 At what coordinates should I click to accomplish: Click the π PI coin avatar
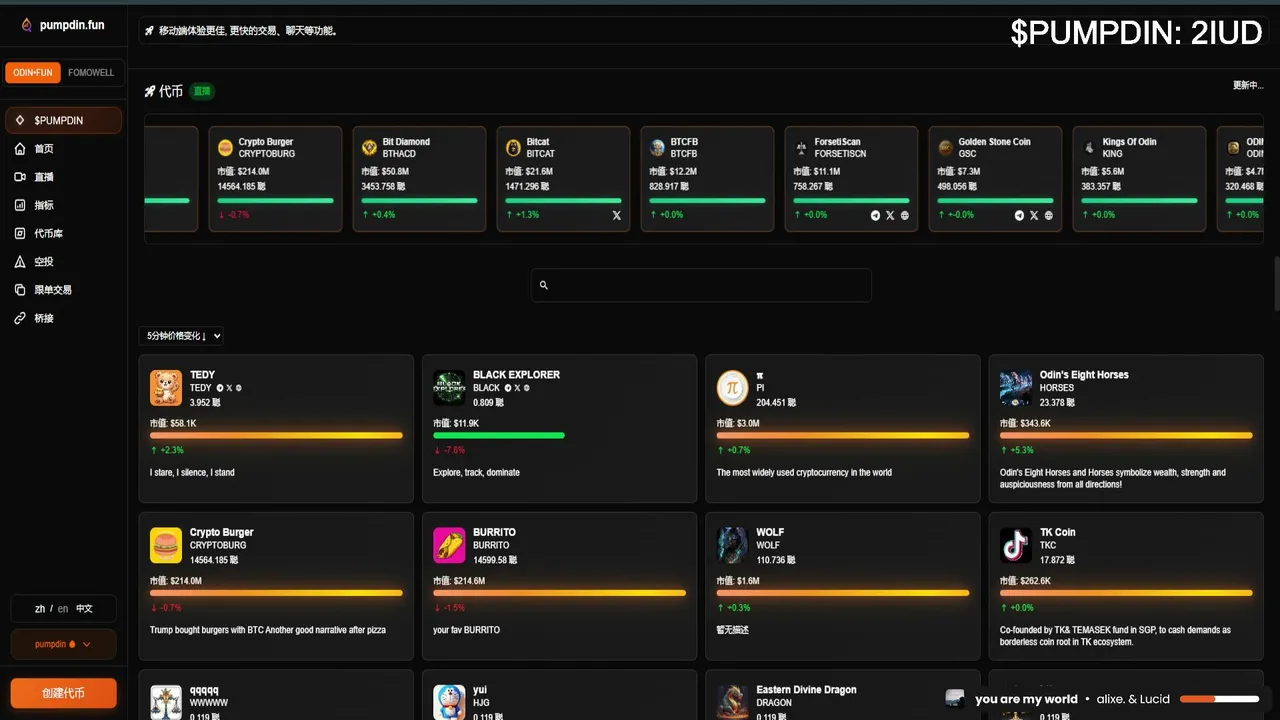pyautogui.click(x=733, y=387)
